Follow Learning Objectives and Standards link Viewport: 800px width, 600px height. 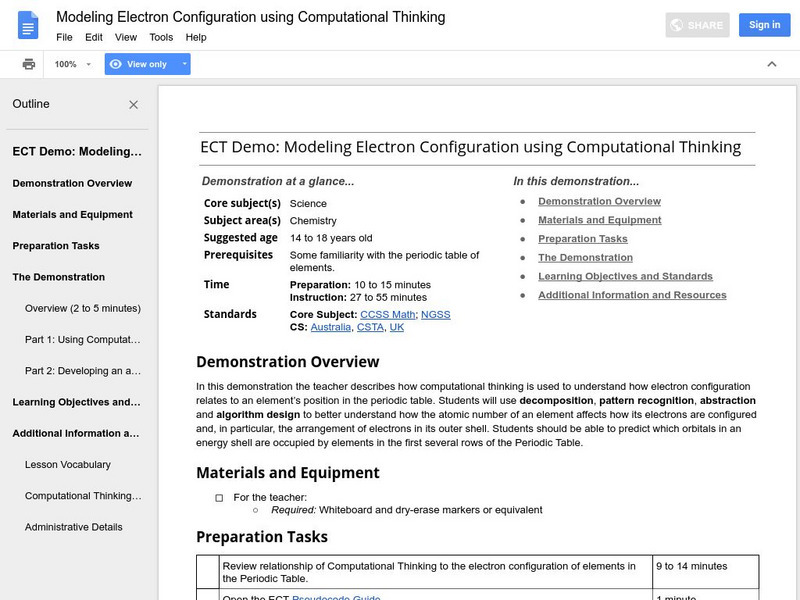pos(626,276)
